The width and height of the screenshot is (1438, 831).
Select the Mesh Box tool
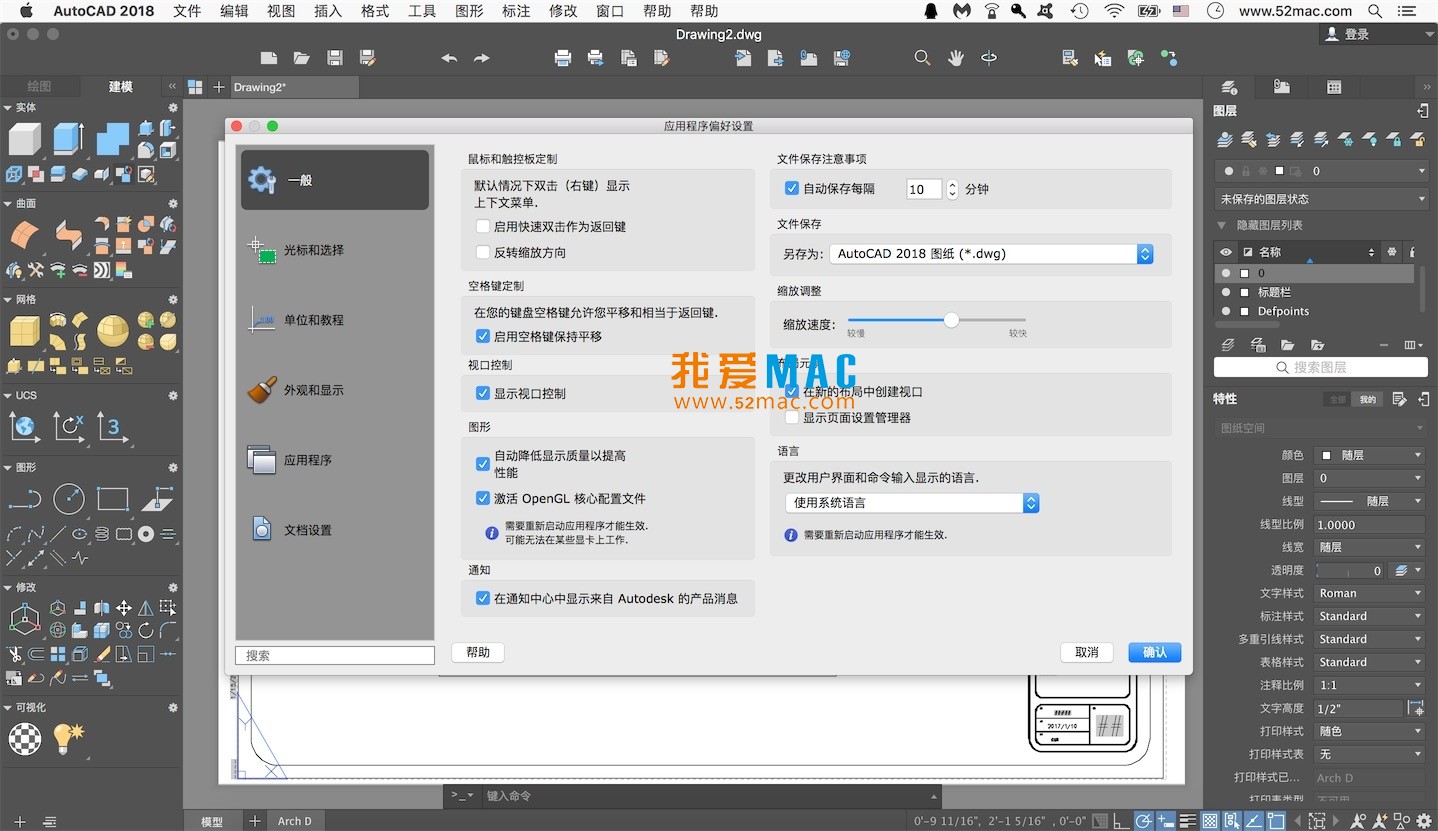point(25,330)
